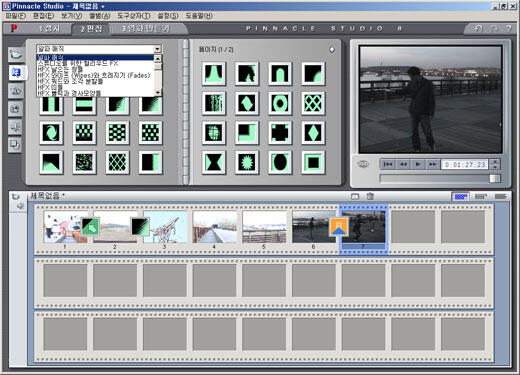Open the video scenes album tab
This screenshot has height=375, width=520.
tap(16, 54)
